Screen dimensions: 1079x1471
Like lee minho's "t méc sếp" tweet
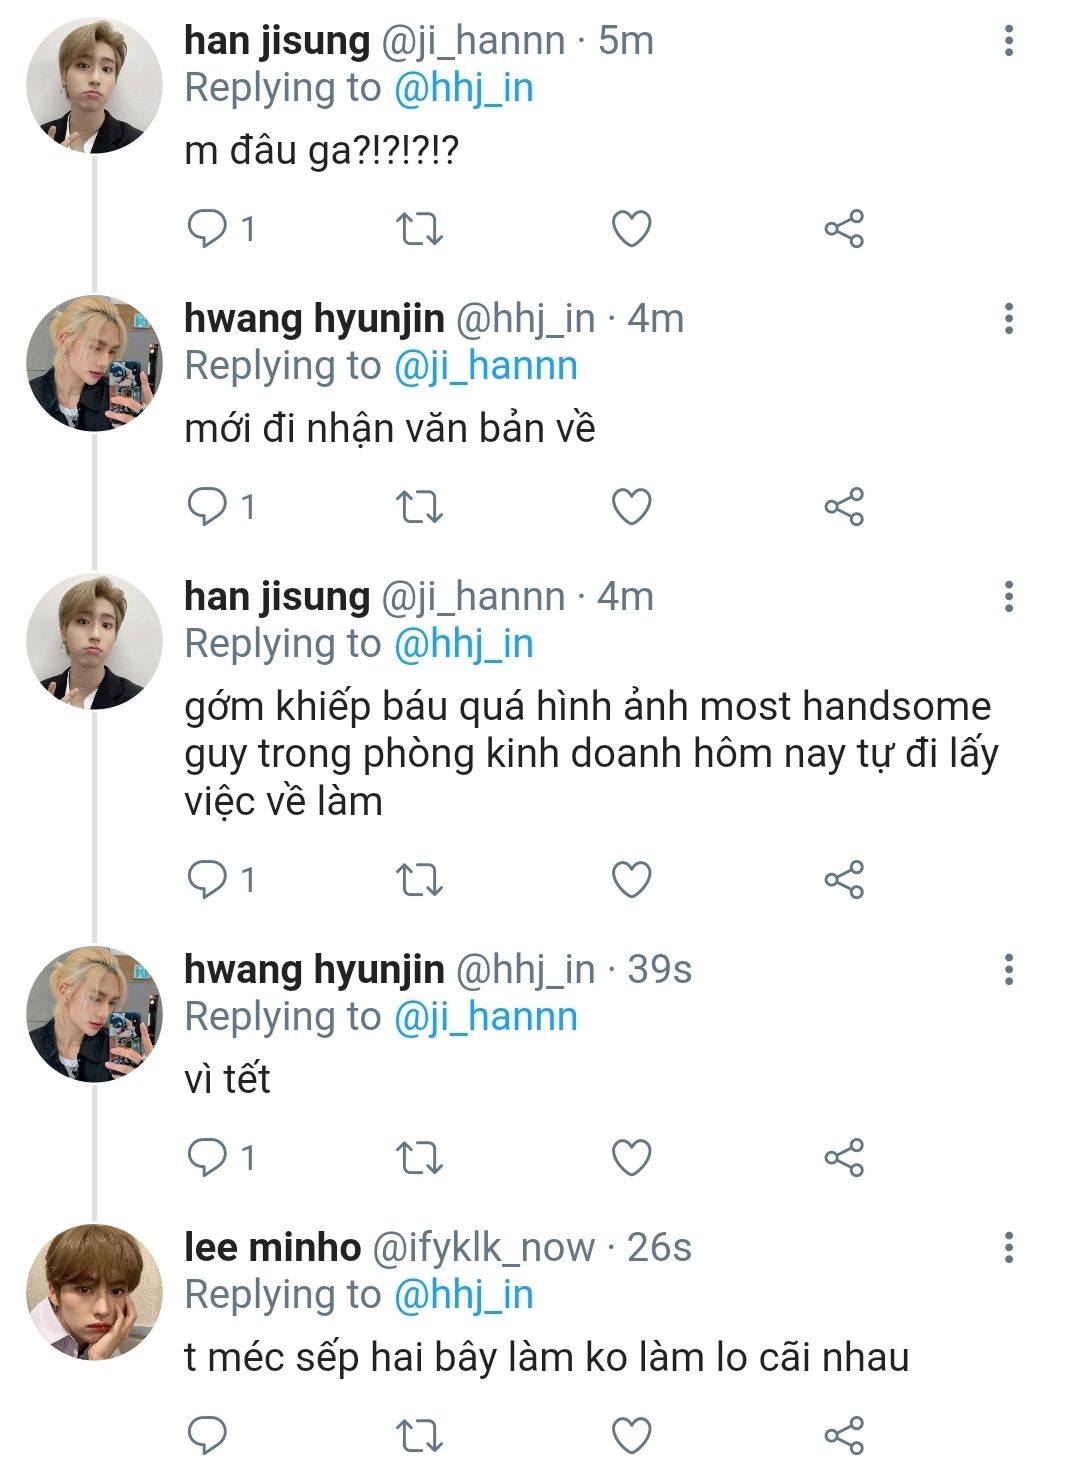(x=632, y=1436)
